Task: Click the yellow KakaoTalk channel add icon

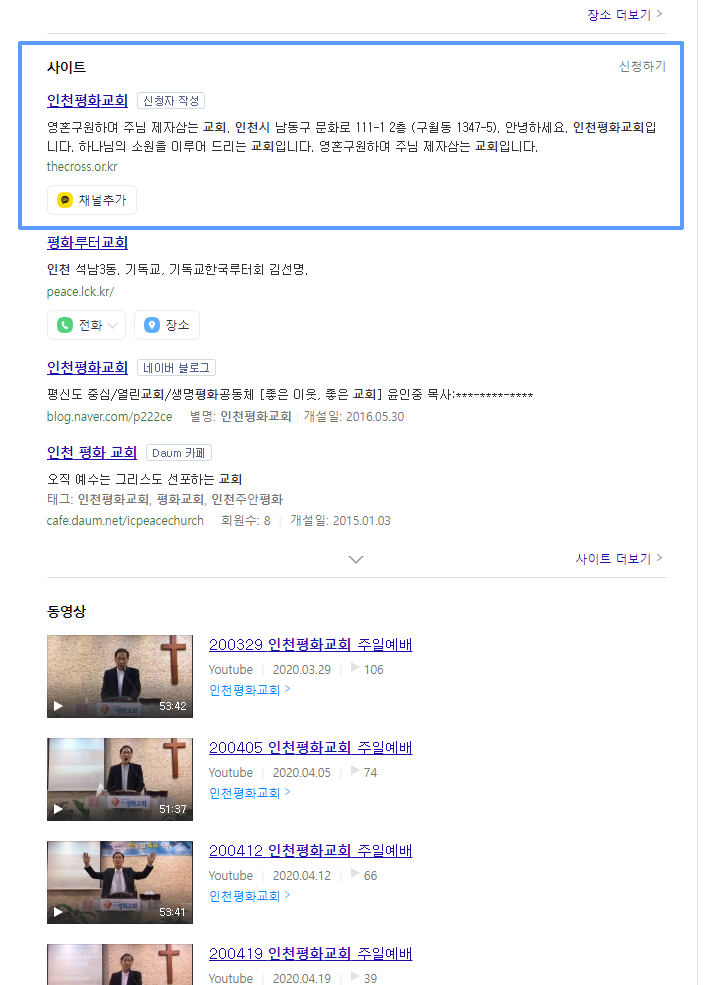Action: tap(65, 200)
